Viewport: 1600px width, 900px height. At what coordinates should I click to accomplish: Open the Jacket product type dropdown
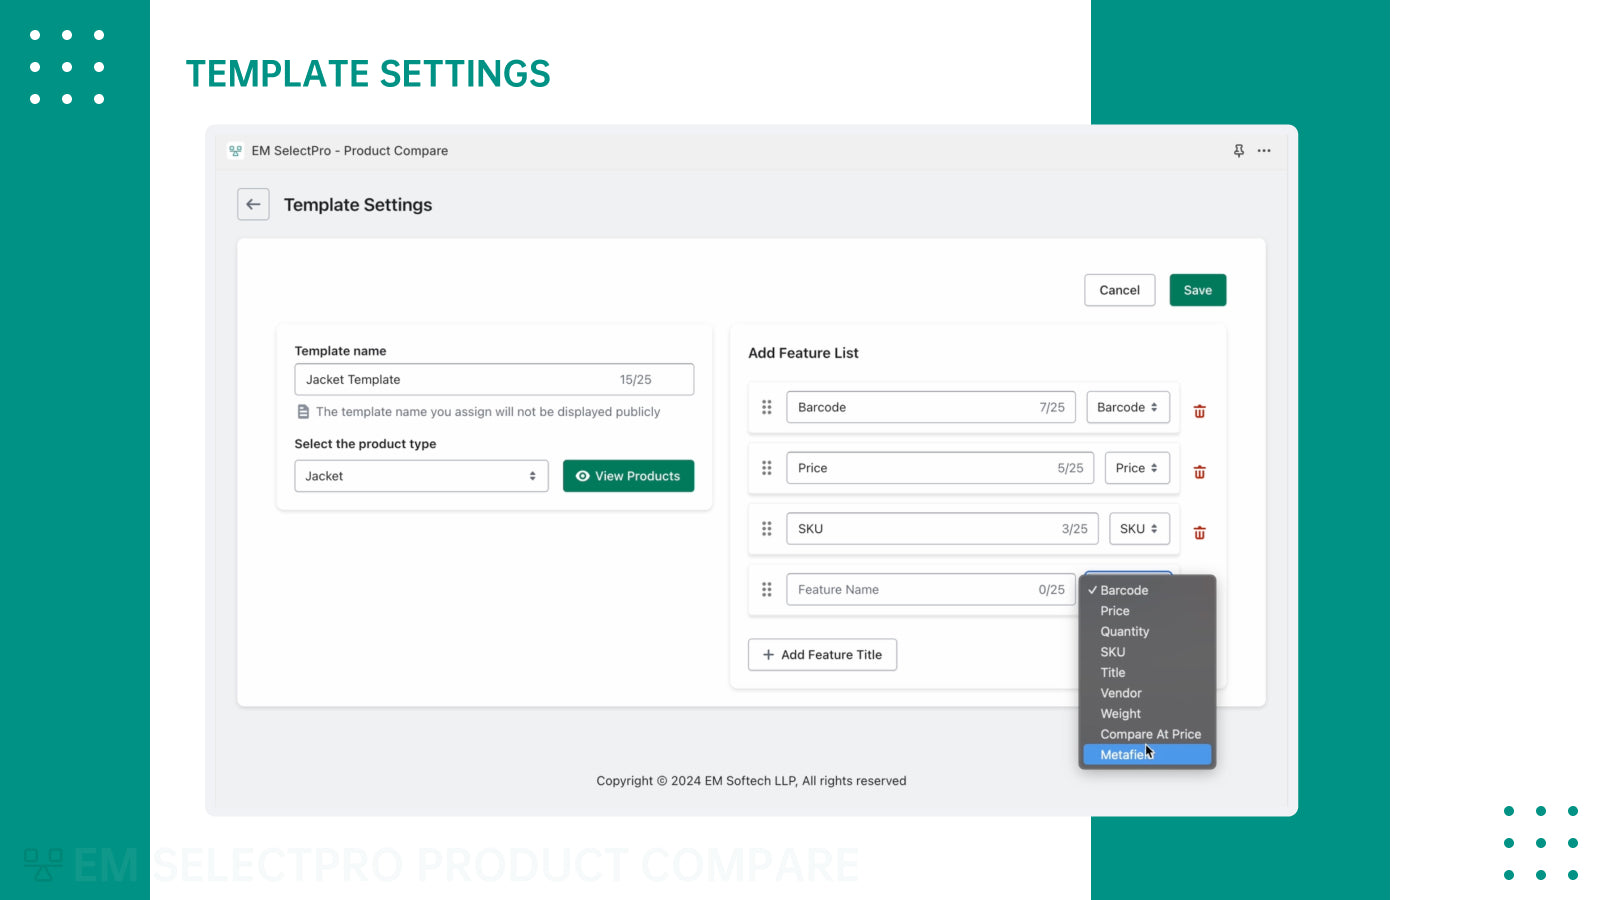pos(421,476)
